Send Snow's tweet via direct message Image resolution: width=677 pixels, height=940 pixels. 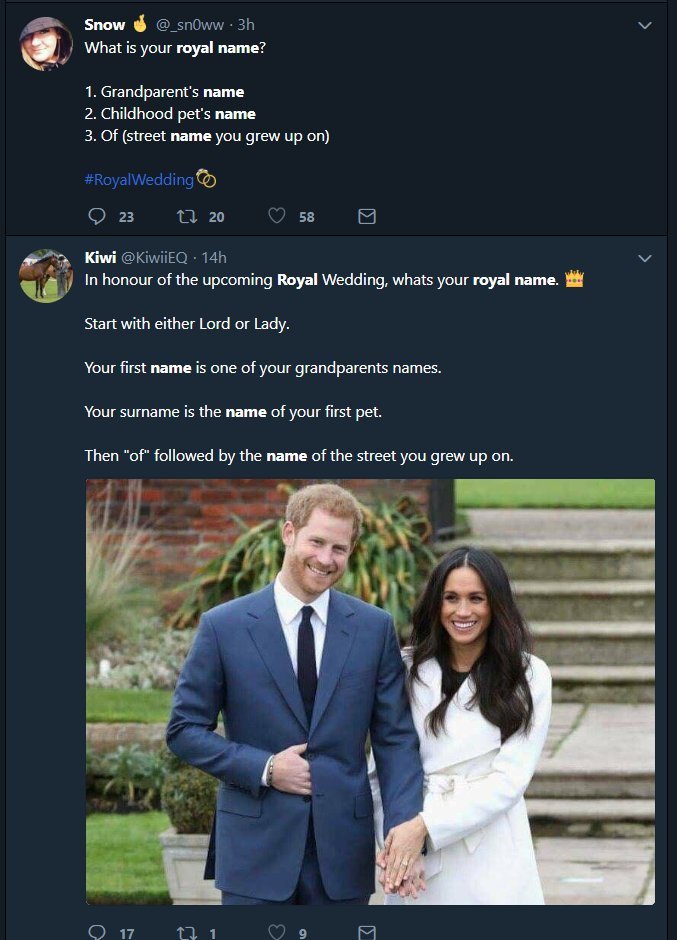[367, 216]
